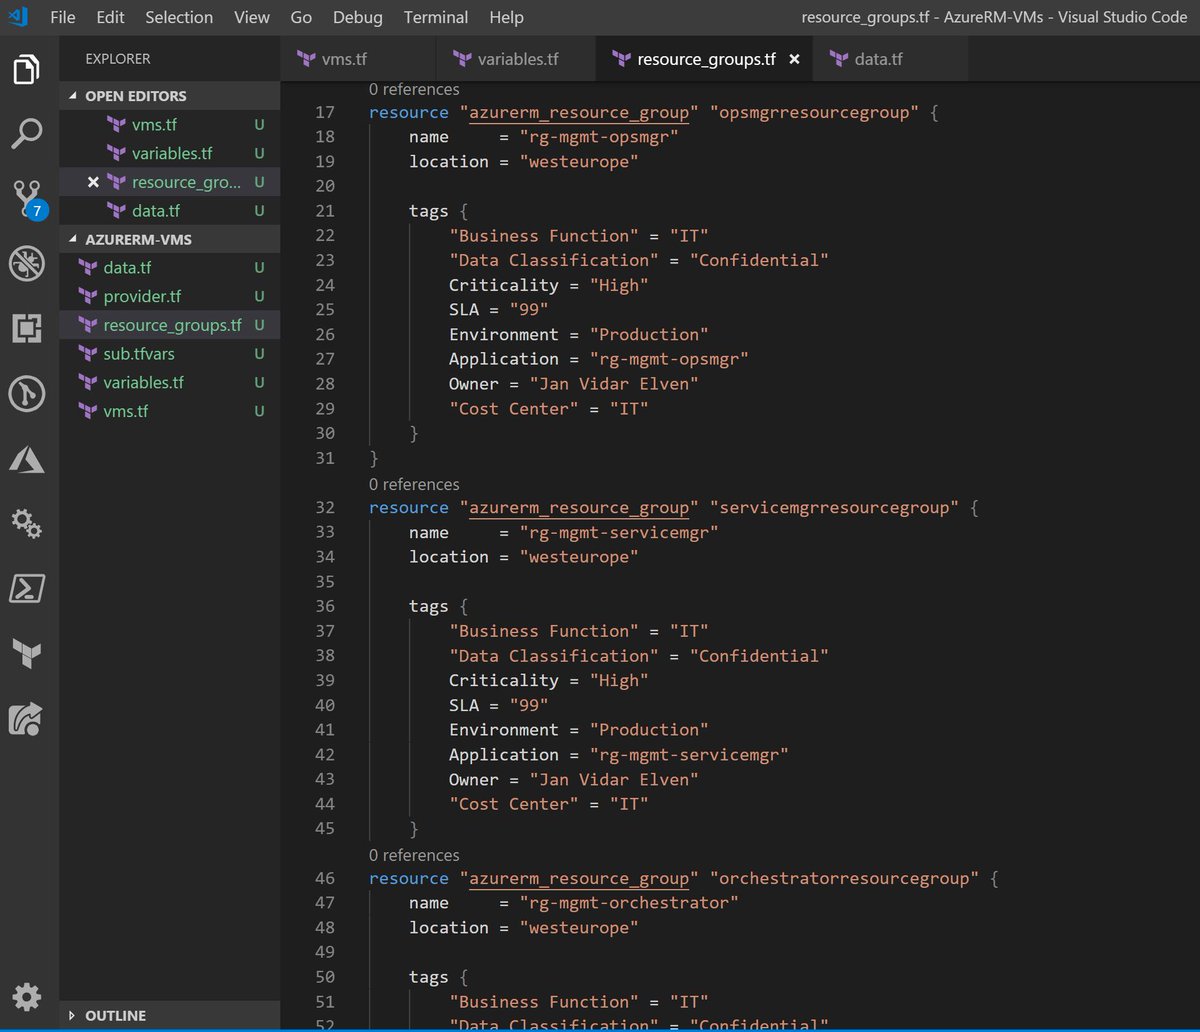The image size is (1200, 1032).
Task: Open the double-gears icon in activity bar
Action: coord(27,523)
